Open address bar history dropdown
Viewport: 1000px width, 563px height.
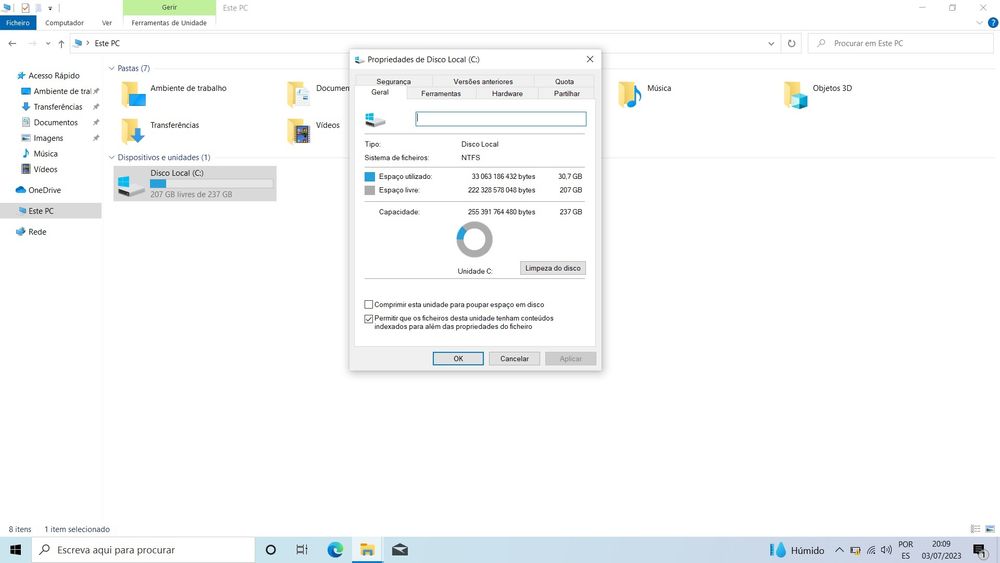click(771, 43)
